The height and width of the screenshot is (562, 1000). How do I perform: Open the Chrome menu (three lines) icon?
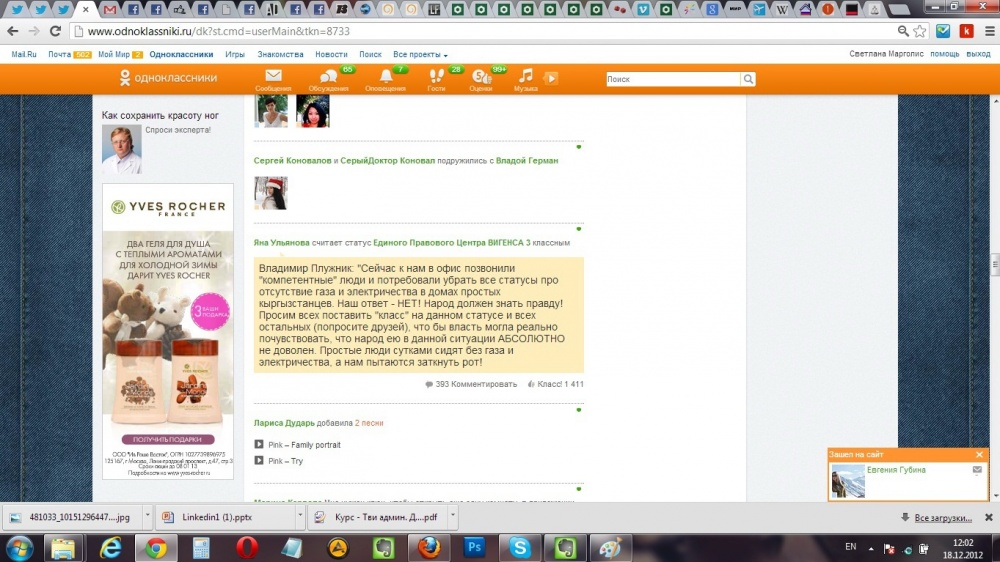(x=990, y=31)
